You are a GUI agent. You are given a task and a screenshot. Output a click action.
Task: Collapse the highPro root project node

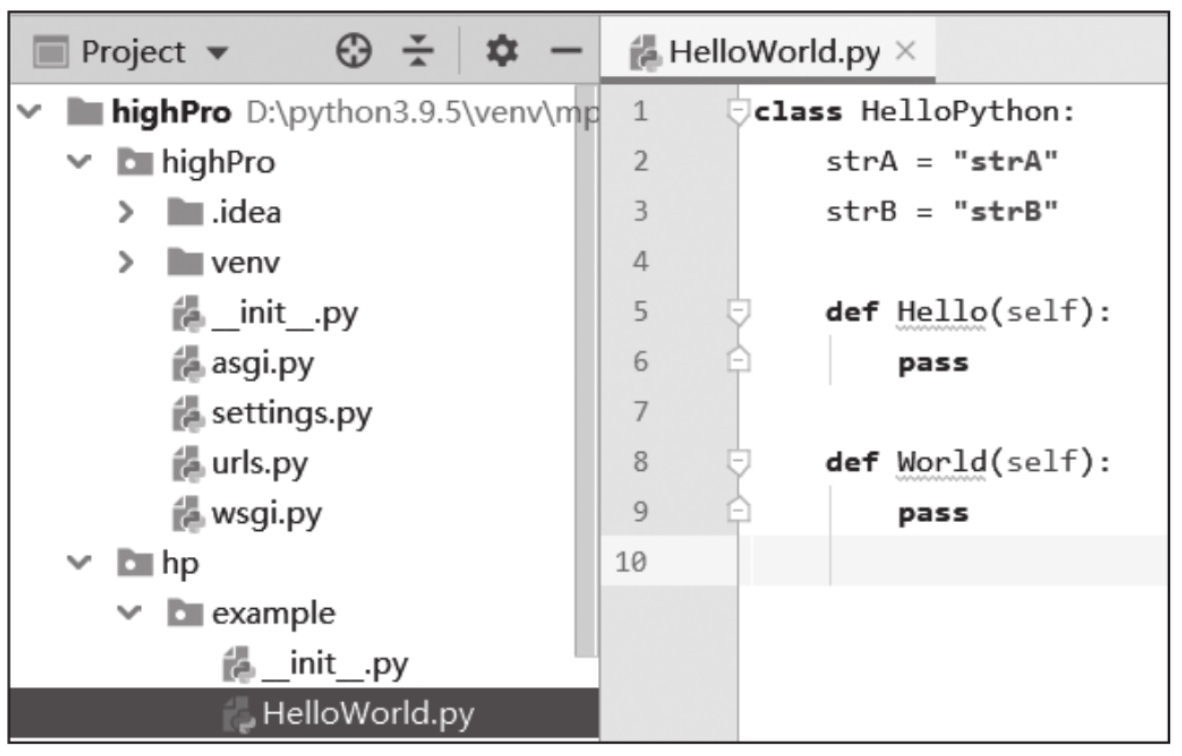(28, 111)
